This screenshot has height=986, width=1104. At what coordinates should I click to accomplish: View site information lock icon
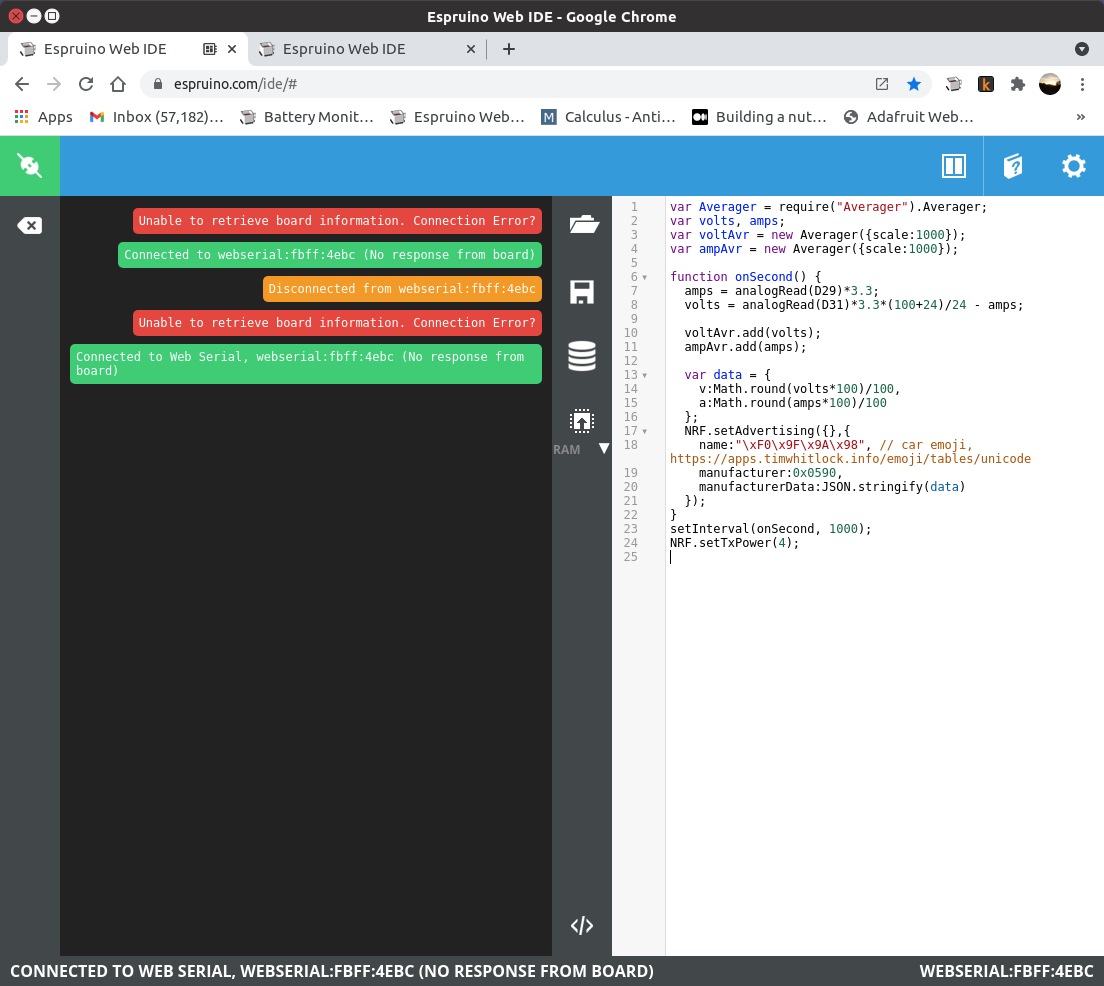point(158,85)
